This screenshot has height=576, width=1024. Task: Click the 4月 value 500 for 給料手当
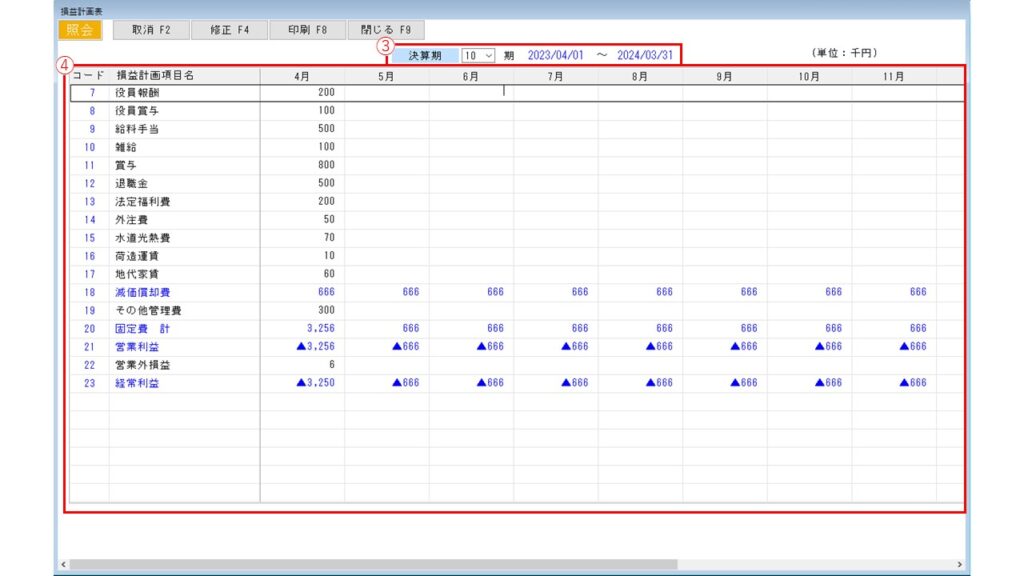[327, 129]
